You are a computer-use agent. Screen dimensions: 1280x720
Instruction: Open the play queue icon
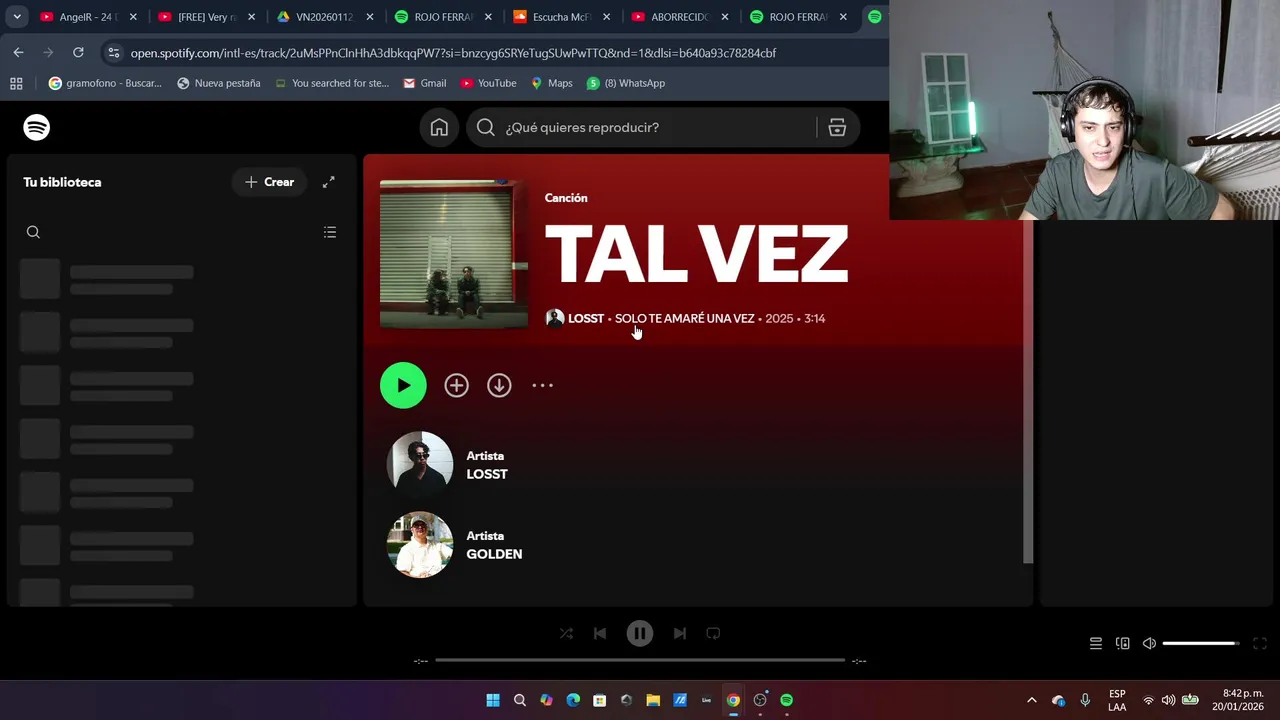point(1096,643)
